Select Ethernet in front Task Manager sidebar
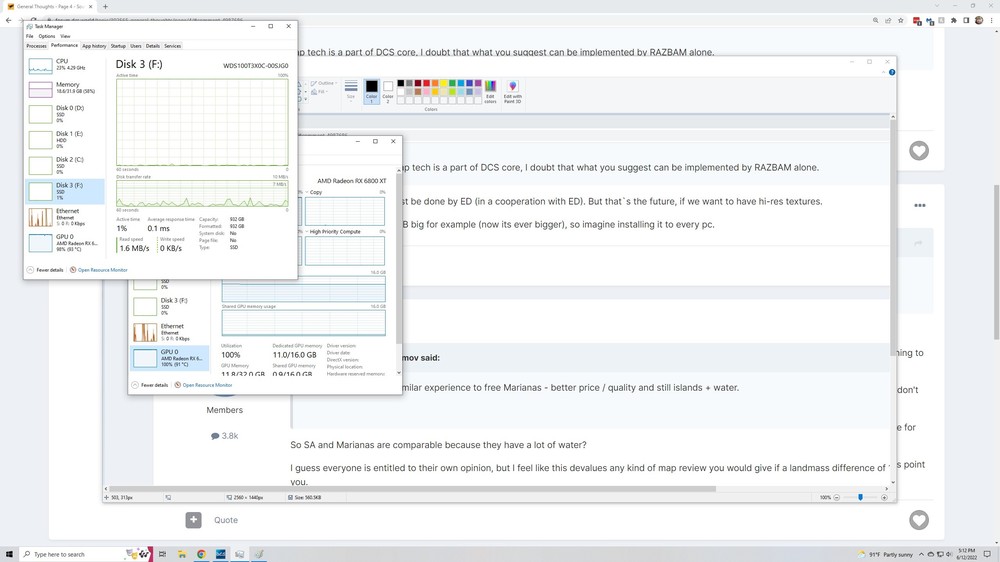Image resolution: width=1000 pixels, height=562 pixels. [65, 217]
